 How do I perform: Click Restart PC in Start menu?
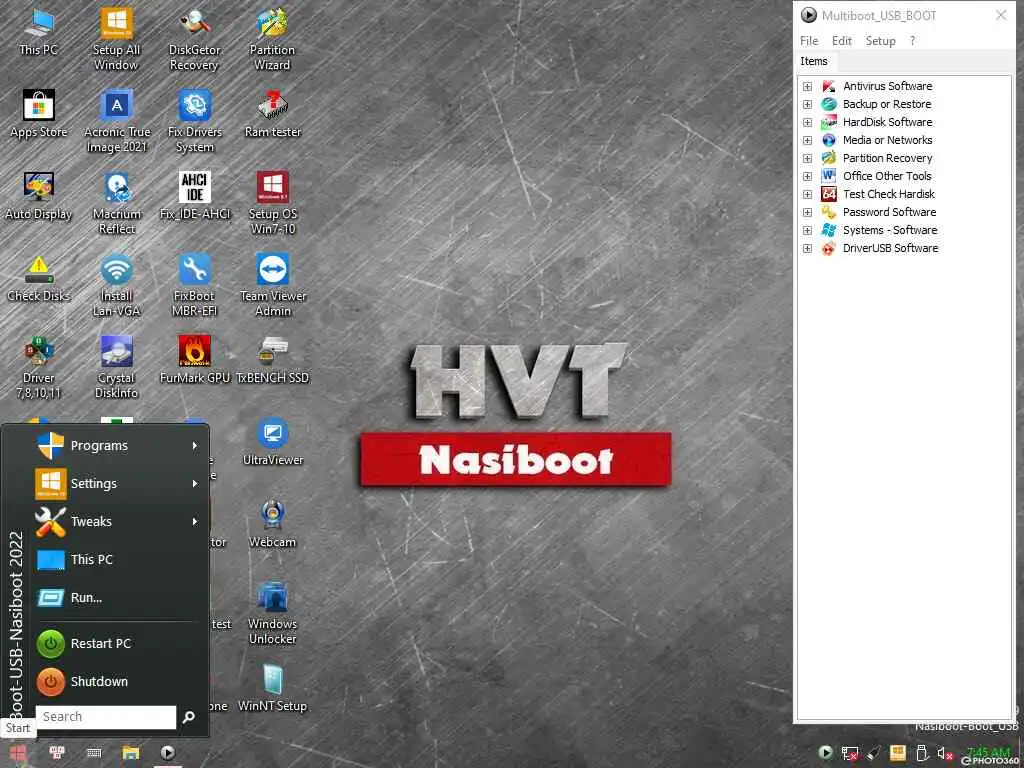pos(118,643)
